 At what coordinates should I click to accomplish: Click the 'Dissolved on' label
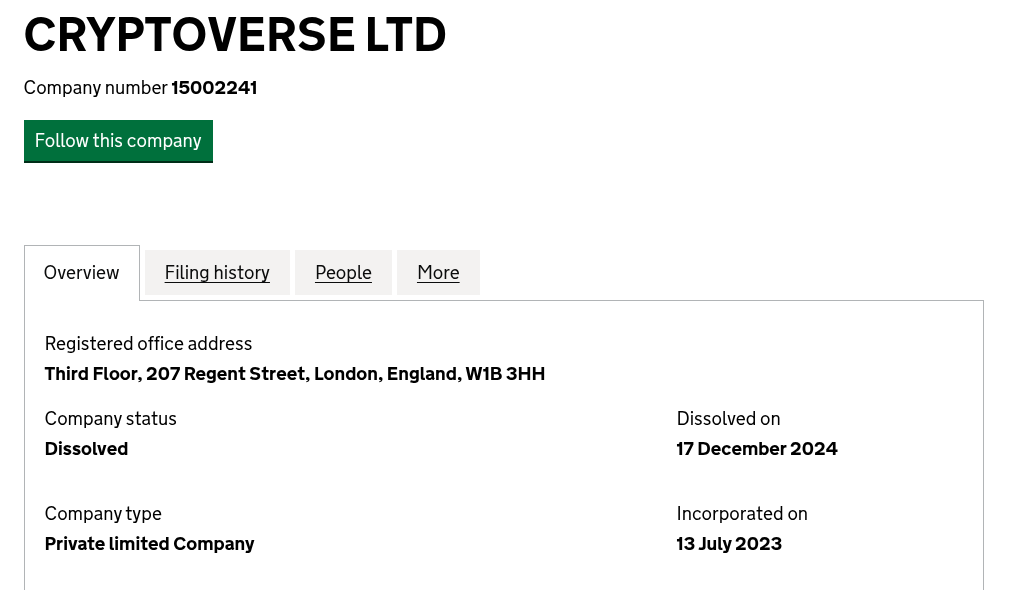pos(728,419)
